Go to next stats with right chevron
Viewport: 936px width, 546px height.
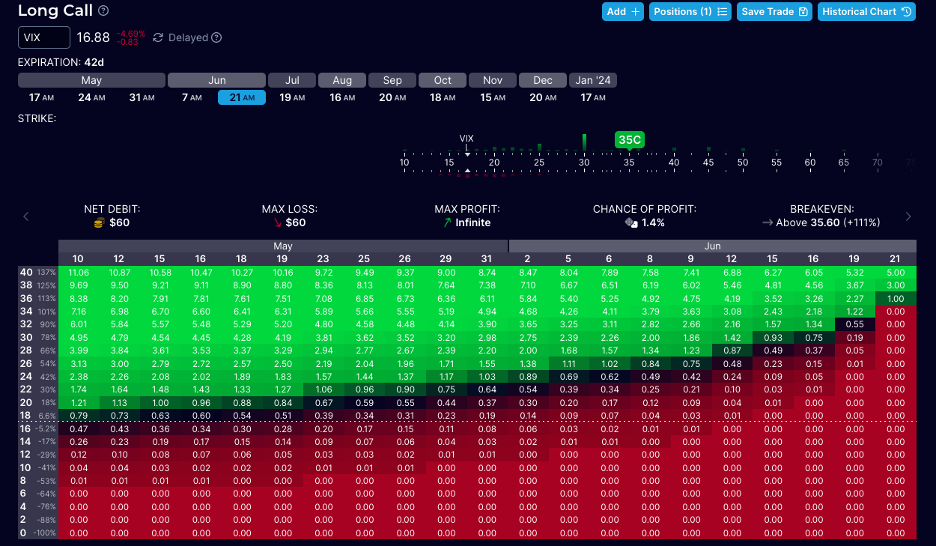point(908,217)
